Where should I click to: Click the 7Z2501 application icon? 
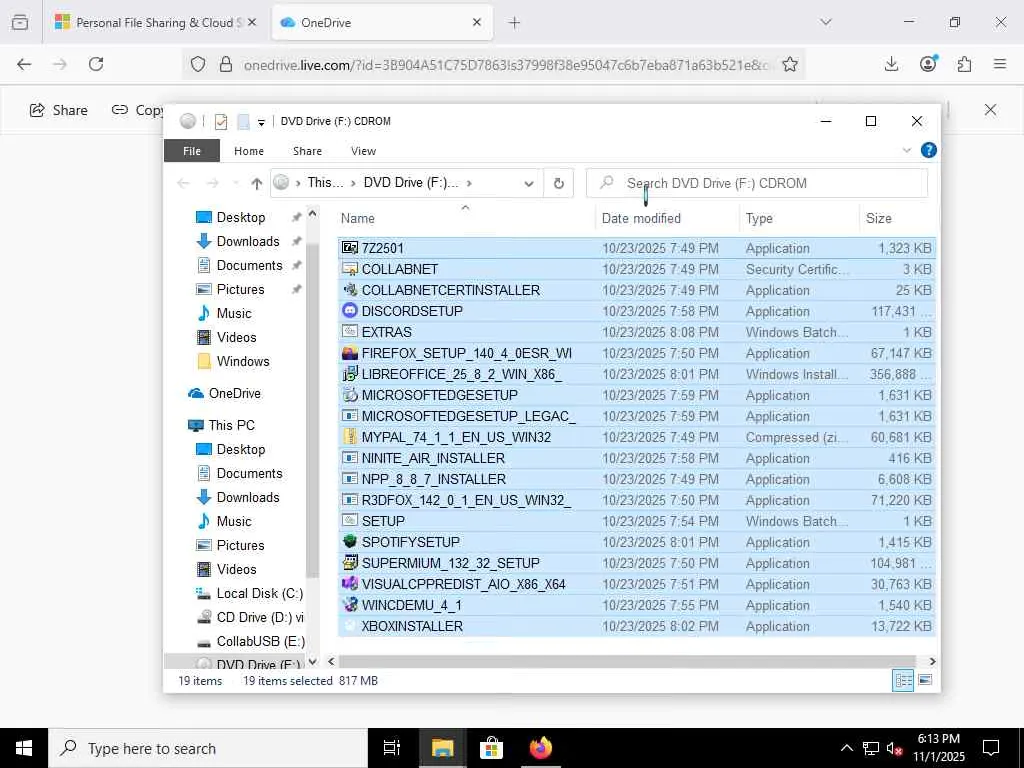point(350,248)
